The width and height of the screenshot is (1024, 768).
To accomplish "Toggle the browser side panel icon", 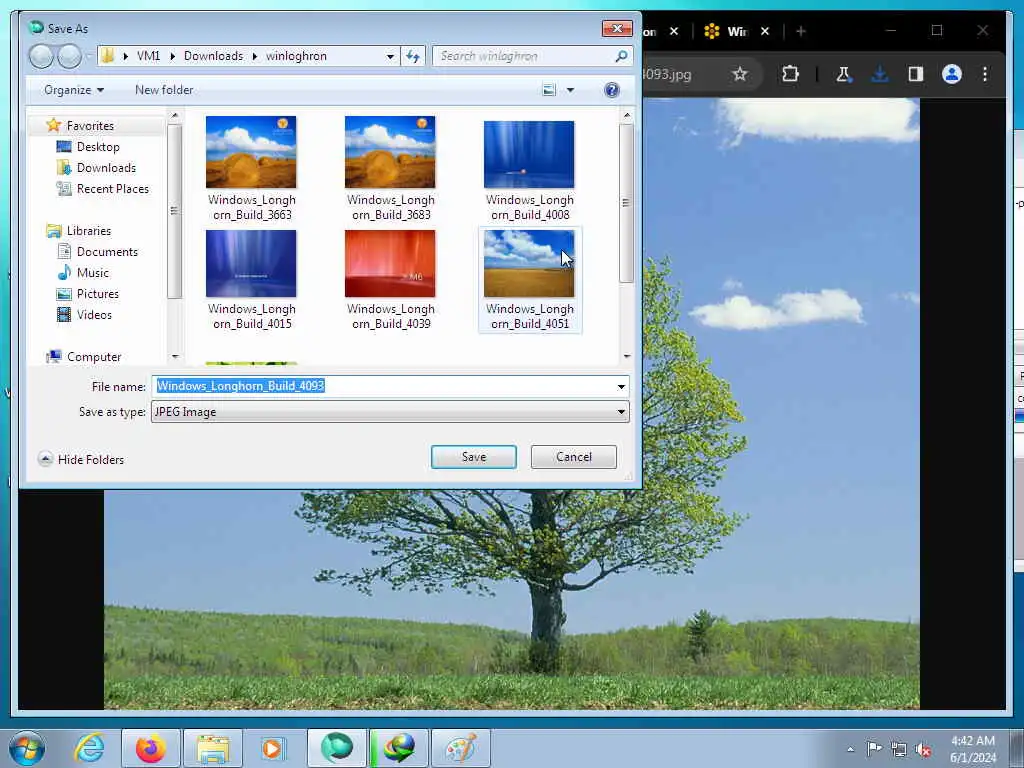I will coord(916,74).
